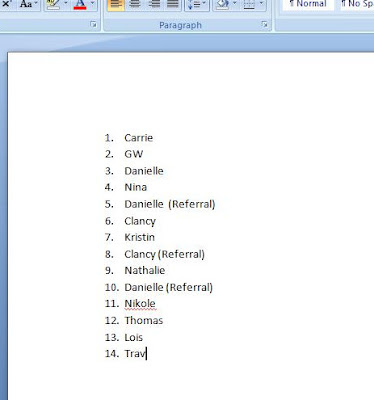The image size is (374, 400).
Task: Align text left
Action: [116, 4]
